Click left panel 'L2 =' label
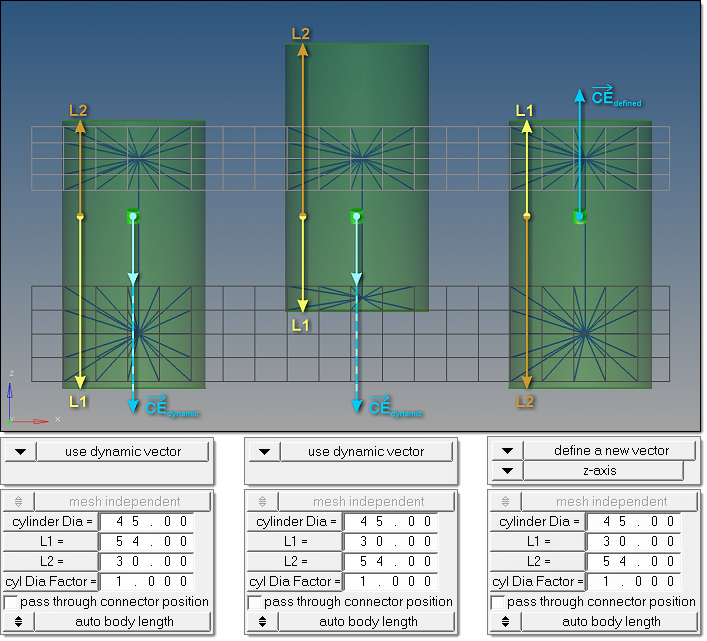Image resolution: width=707 pixels, height=641 pixels. 51,562
